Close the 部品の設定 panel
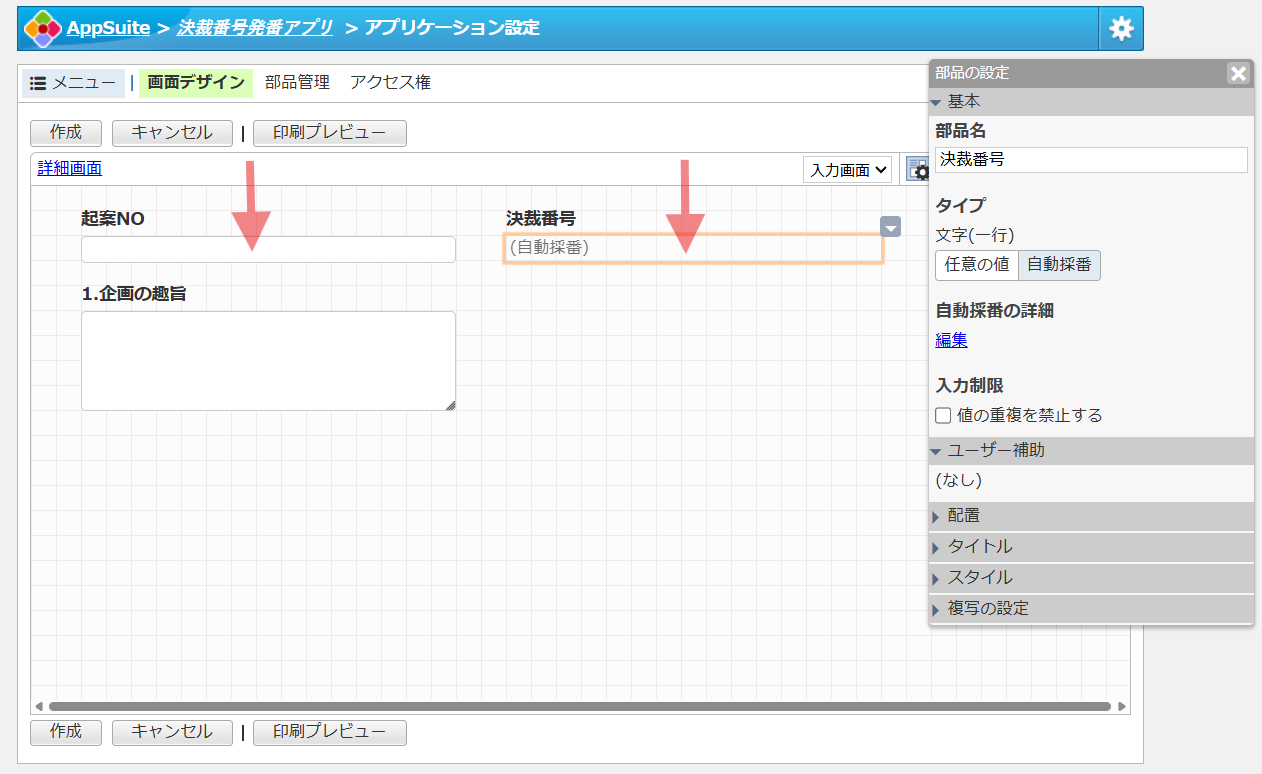 tap(1238, 73)
